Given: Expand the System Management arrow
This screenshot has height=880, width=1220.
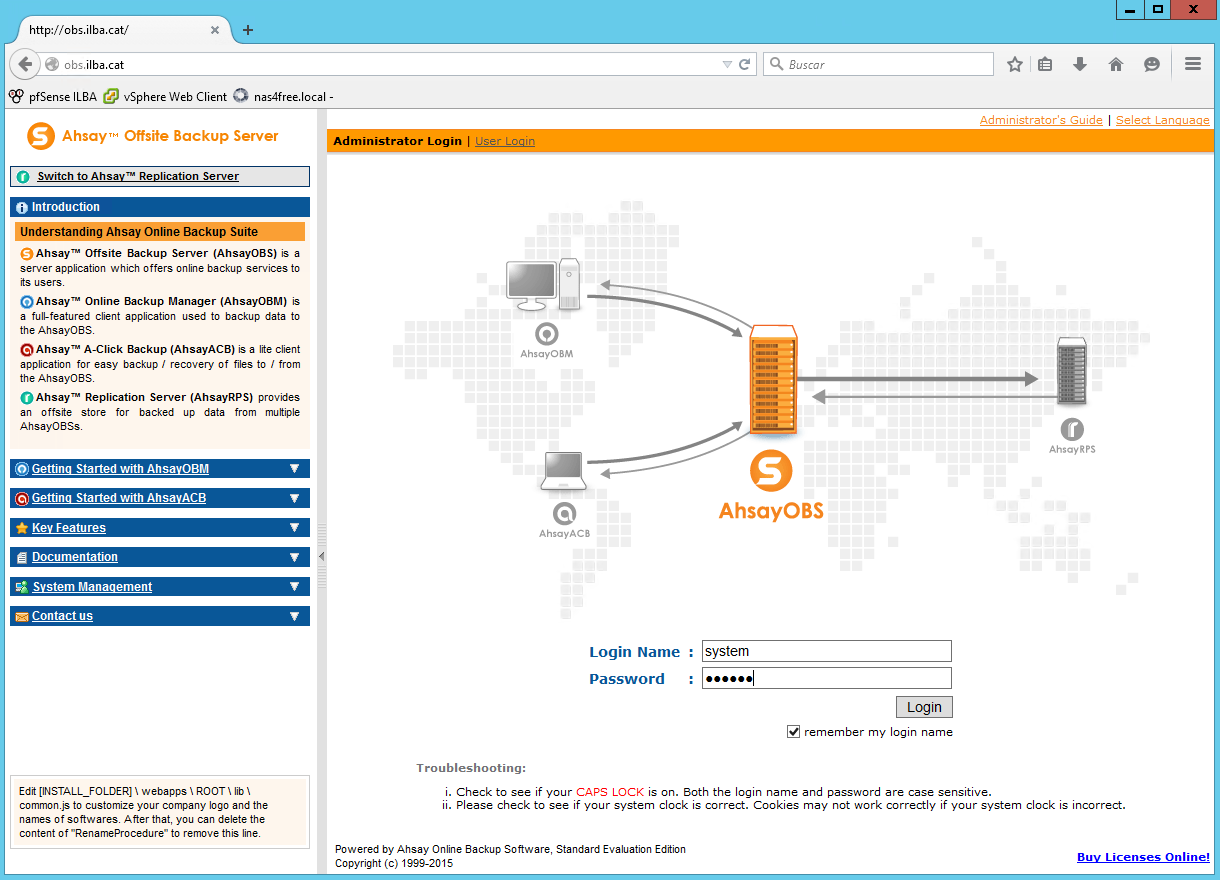Looking at the screenshot, I should (294, 586).
